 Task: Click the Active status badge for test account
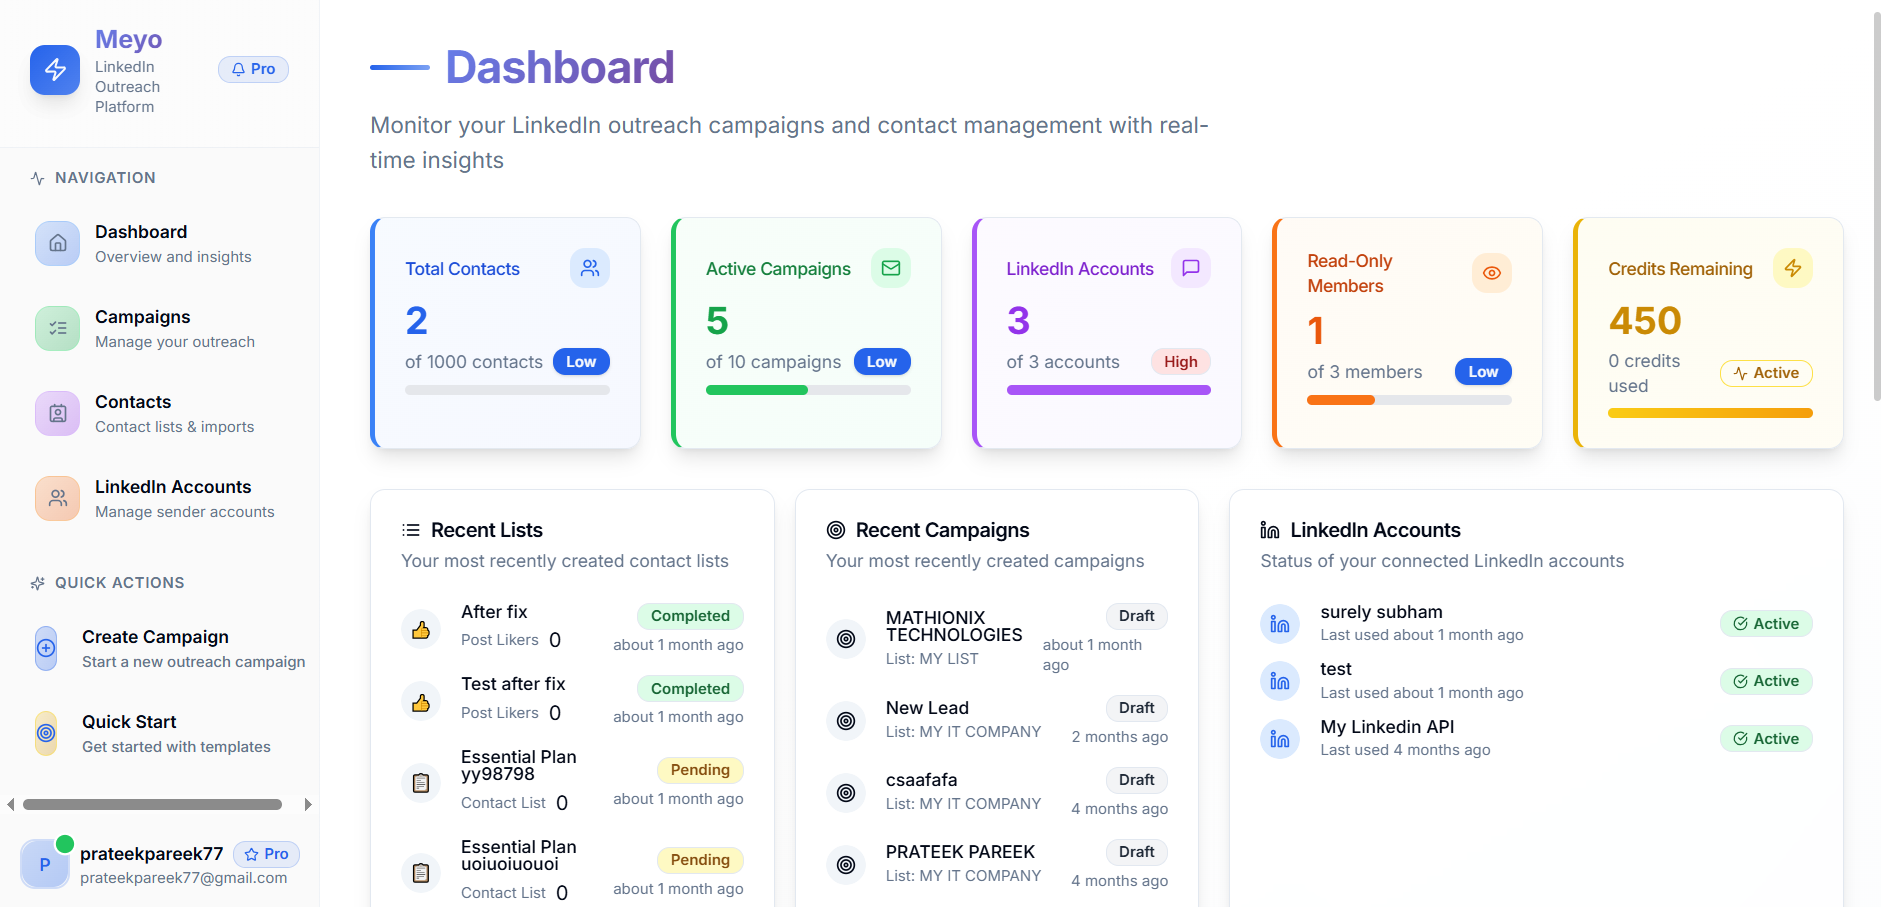pos(1766,681)
